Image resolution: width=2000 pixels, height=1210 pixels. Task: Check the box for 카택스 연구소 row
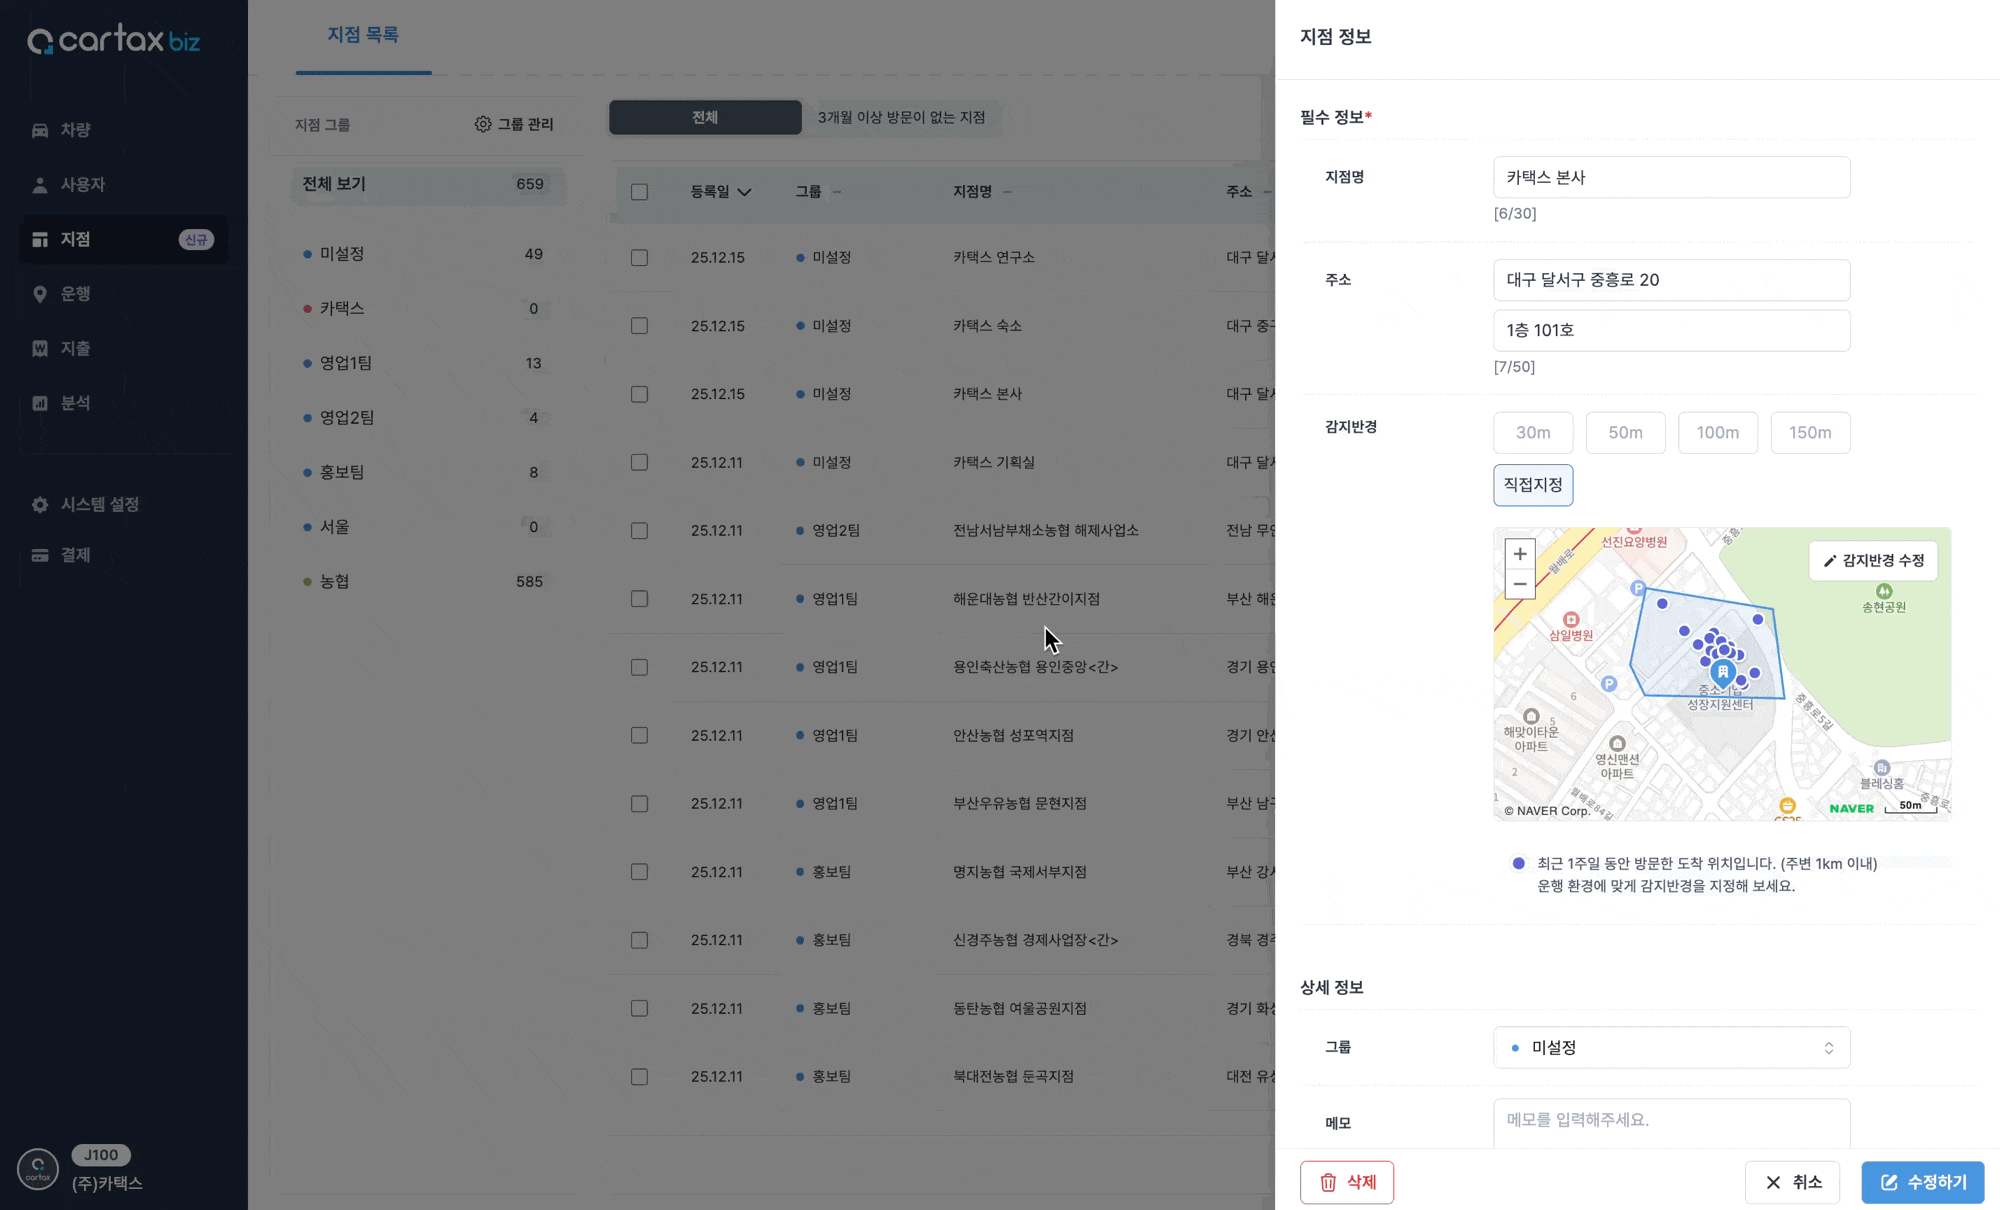tap(639, 258)
